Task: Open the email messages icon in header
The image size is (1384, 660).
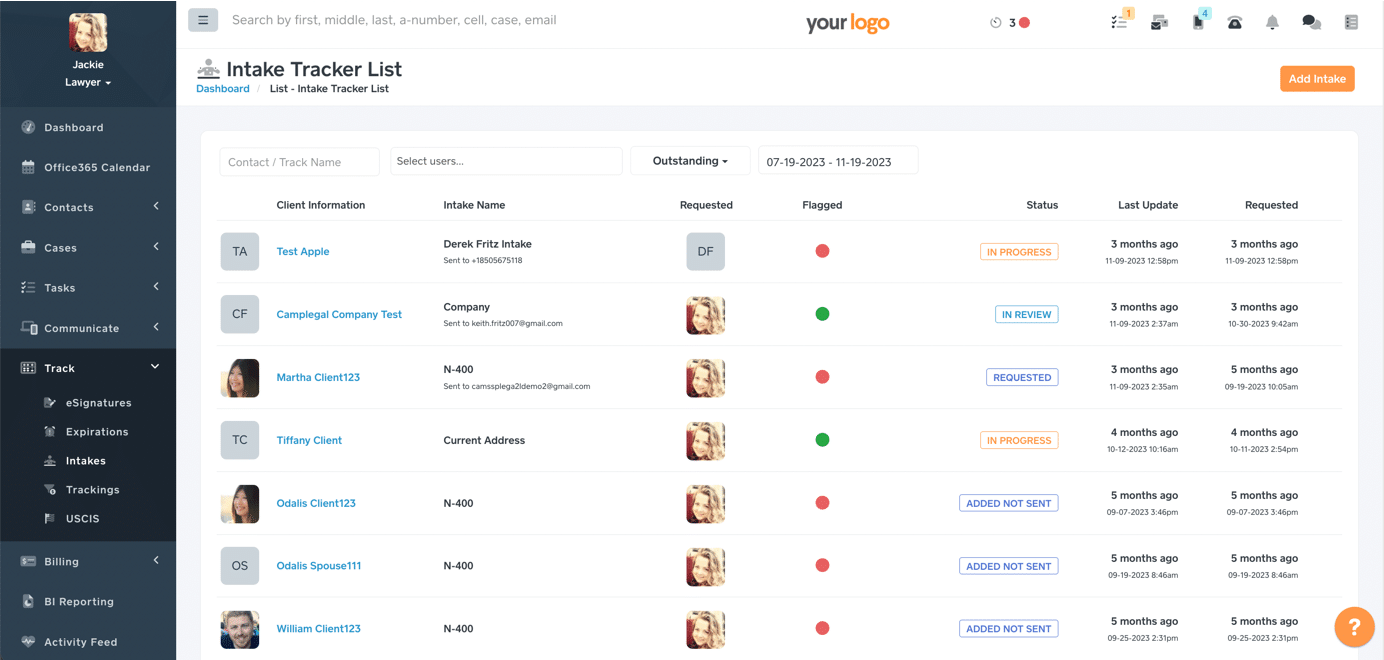Action: (1159, 22)
